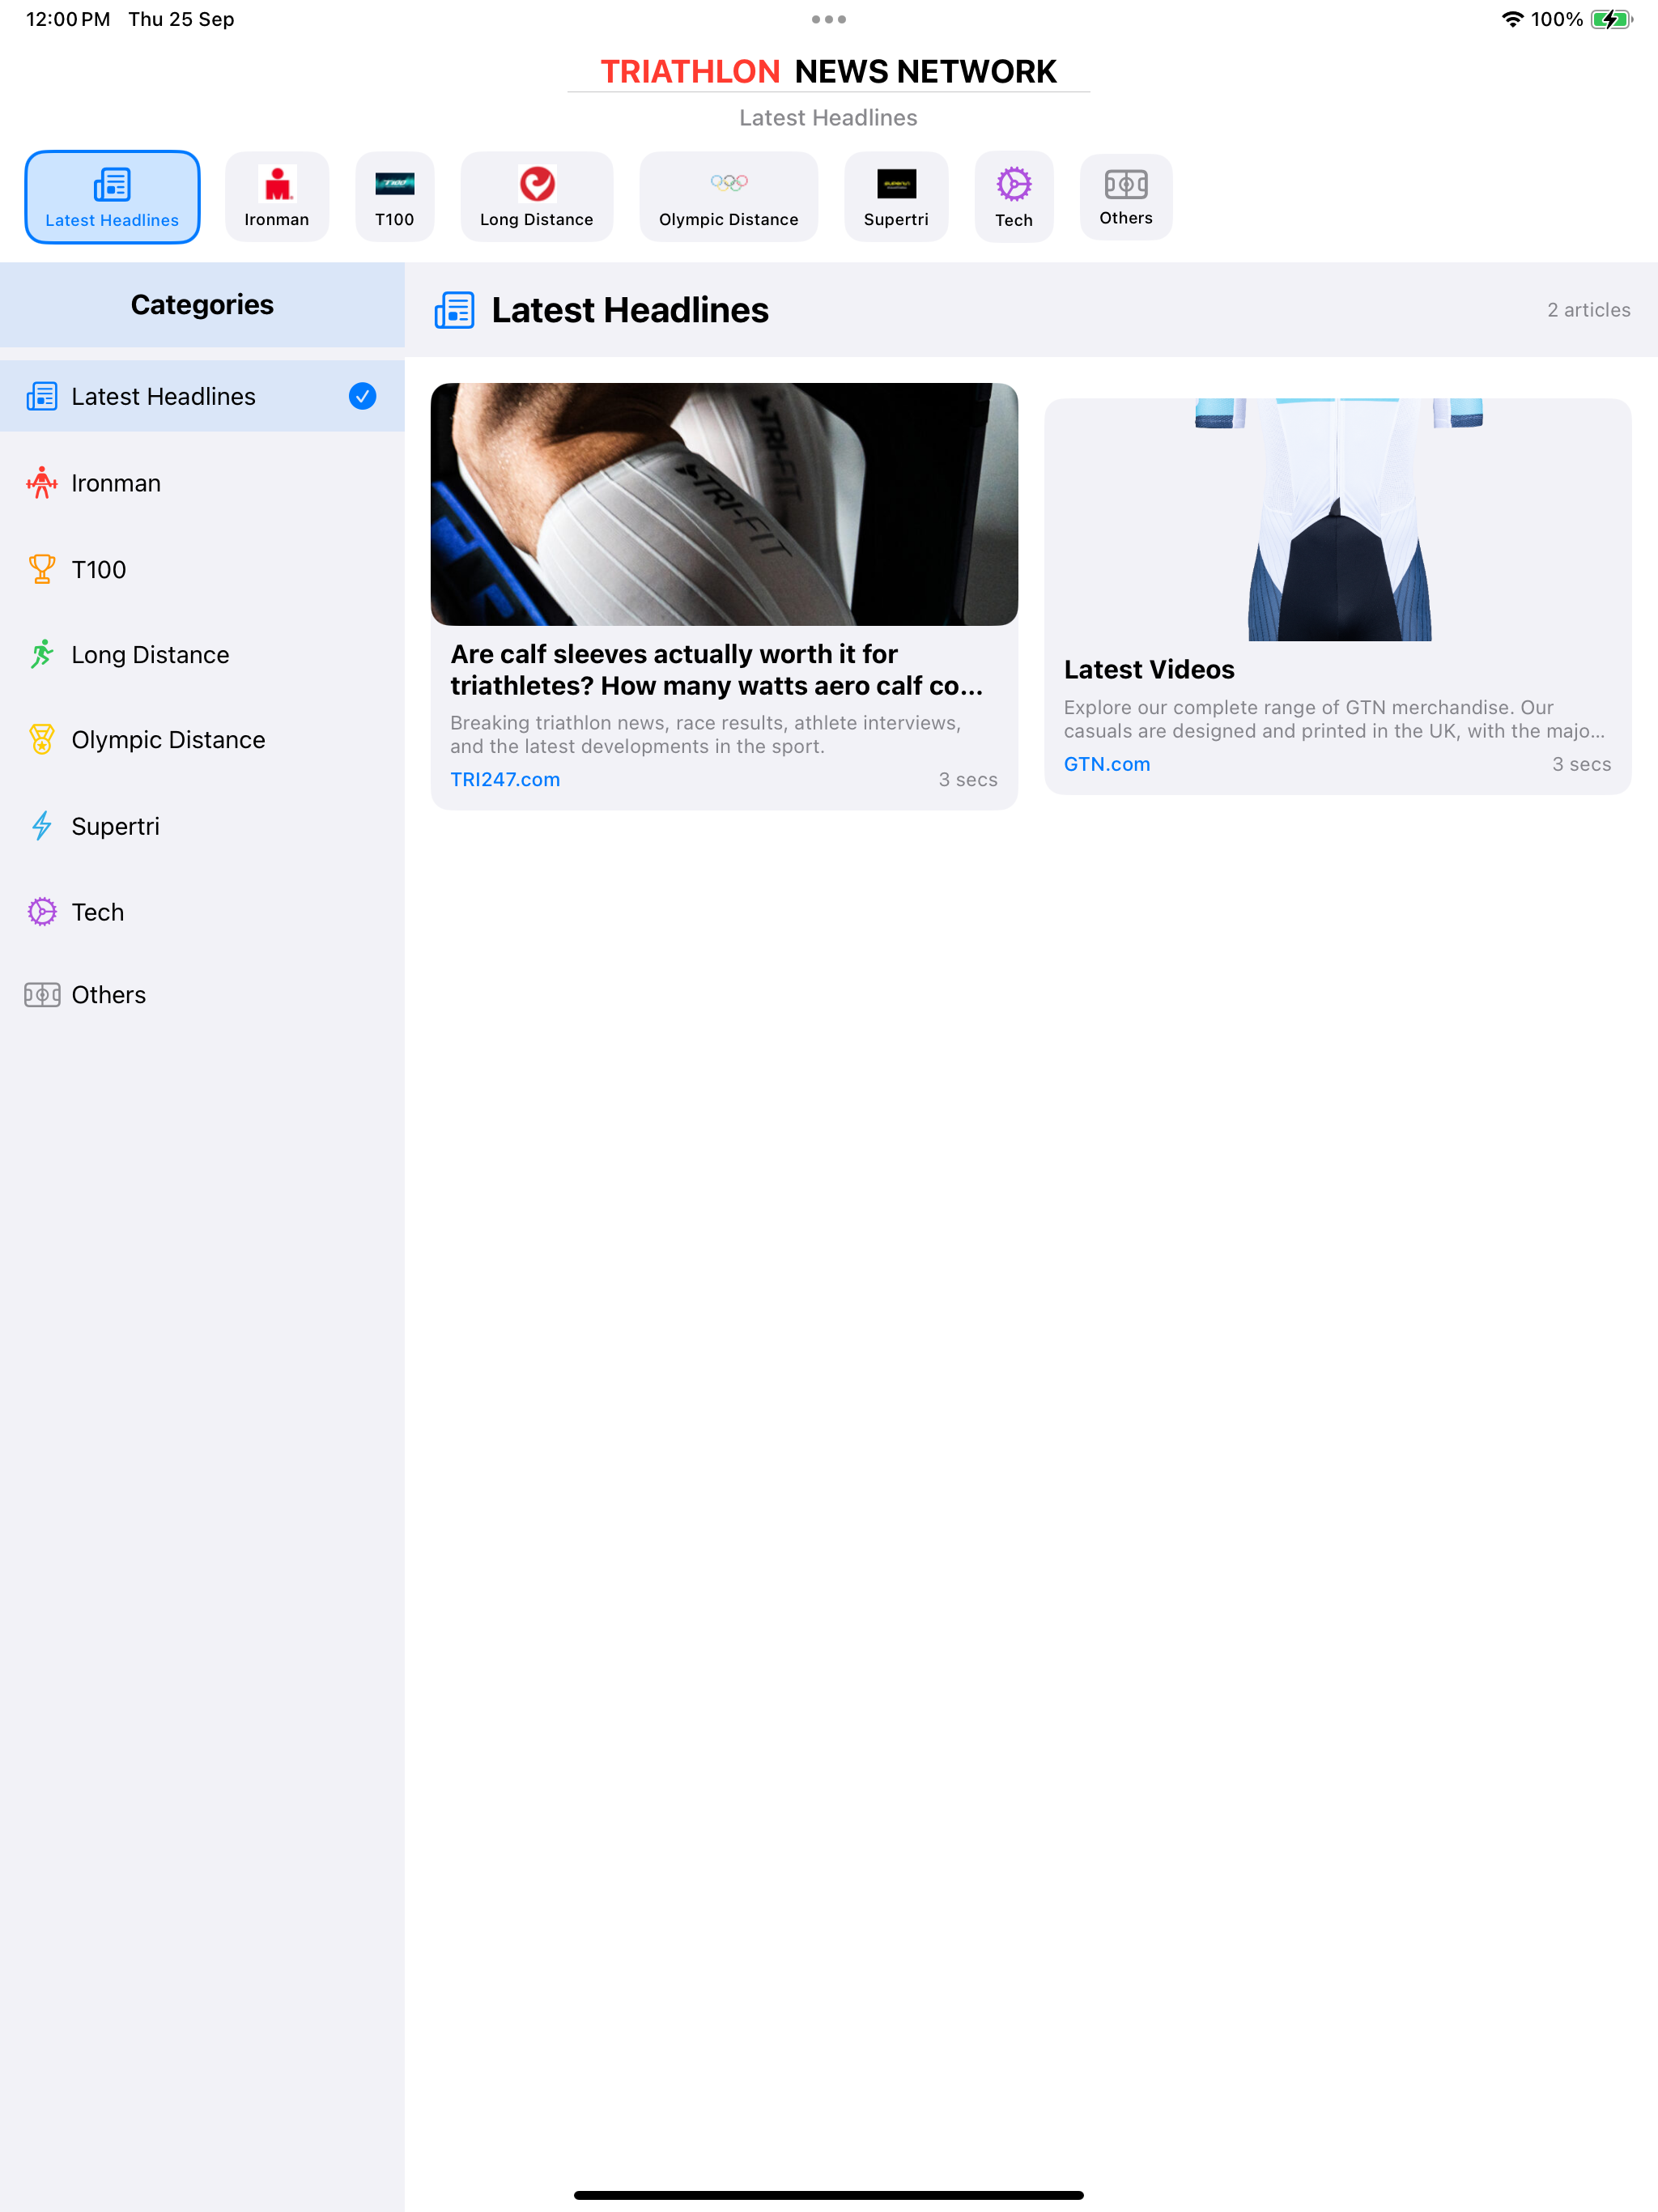This screenshot has height=2212, width=1658.
Task: Tap the Latest Headlines tab label text
Action: point(112,221)
